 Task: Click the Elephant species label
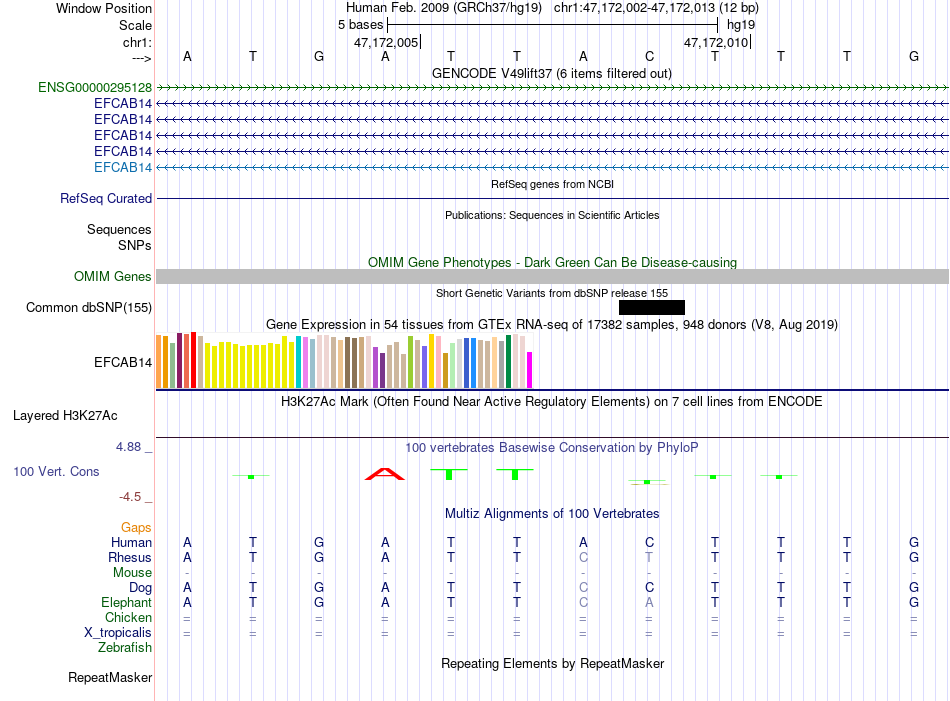tap(127, 602)
